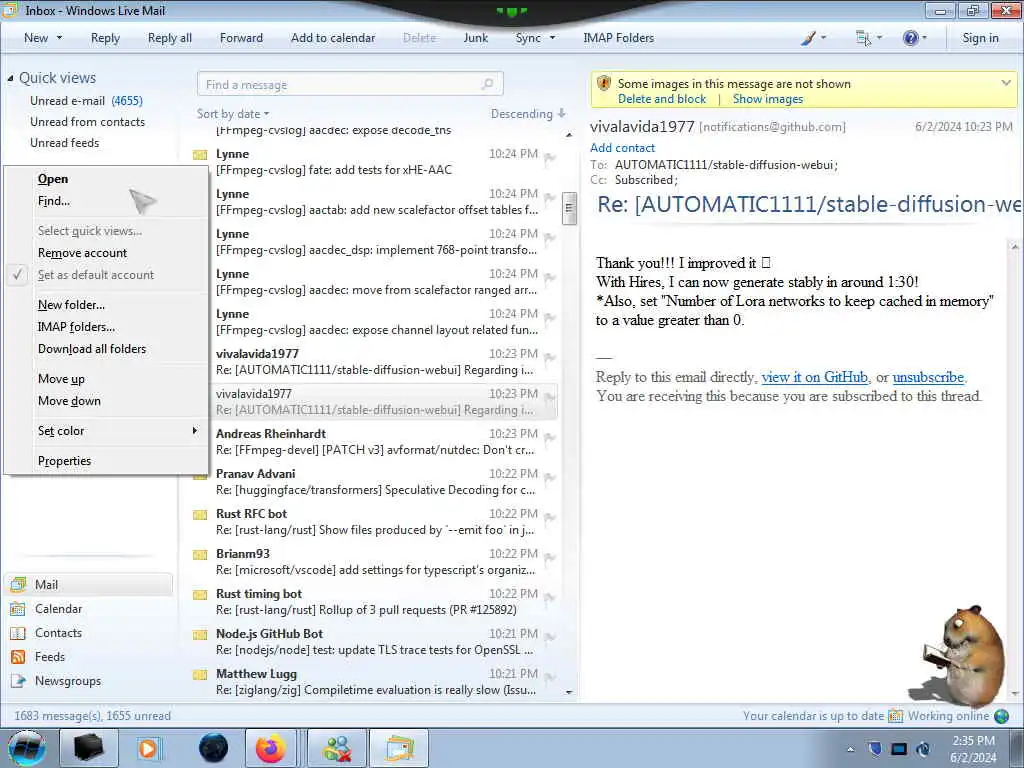Open Feeds section icon
1024x768 pixels.
tap(18, 657)
